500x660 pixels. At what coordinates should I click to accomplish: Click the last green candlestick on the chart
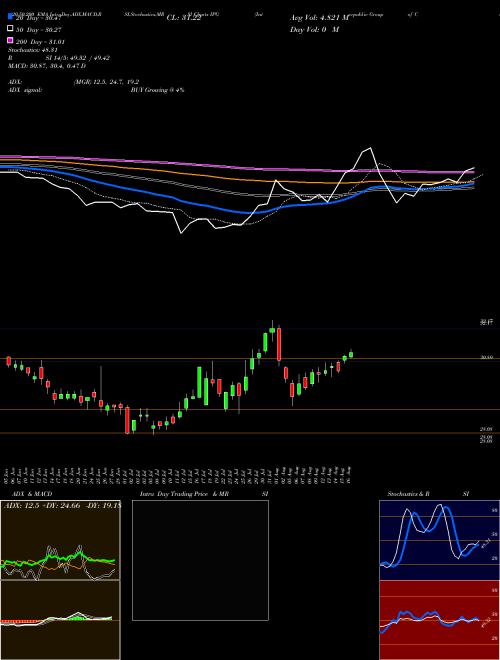click(351, 354)
